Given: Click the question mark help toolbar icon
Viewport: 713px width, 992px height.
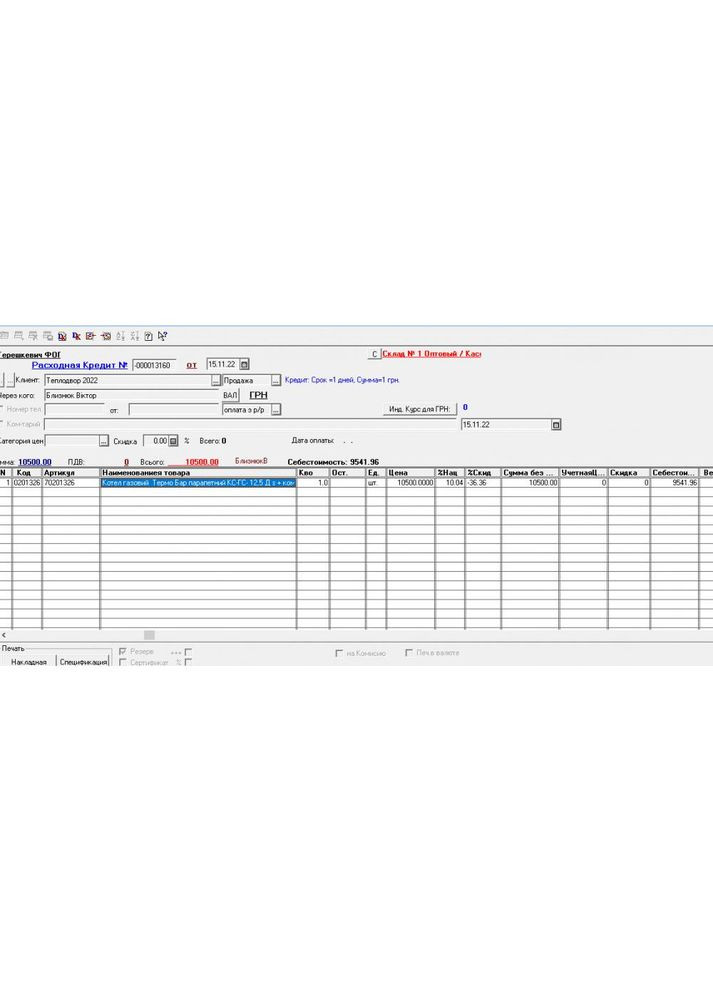Looking at the screenshot, I should 148,336.
